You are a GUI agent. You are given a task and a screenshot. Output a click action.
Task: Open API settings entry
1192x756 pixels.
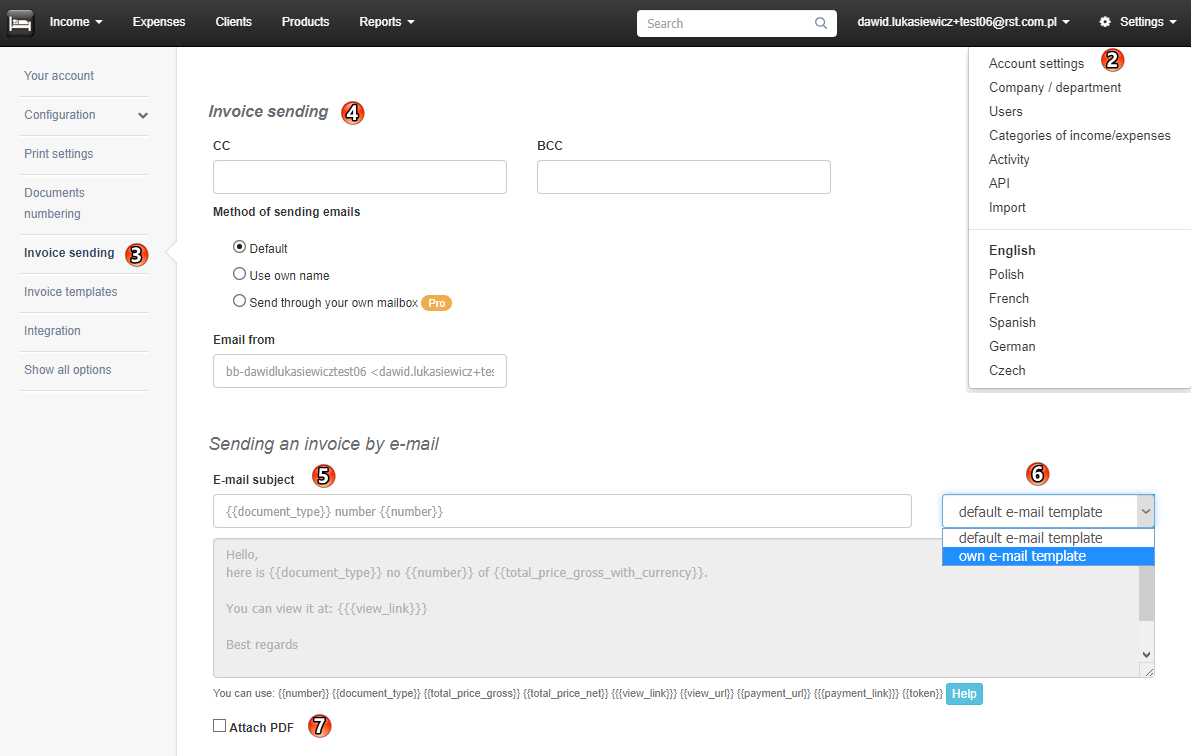(999, 183)
